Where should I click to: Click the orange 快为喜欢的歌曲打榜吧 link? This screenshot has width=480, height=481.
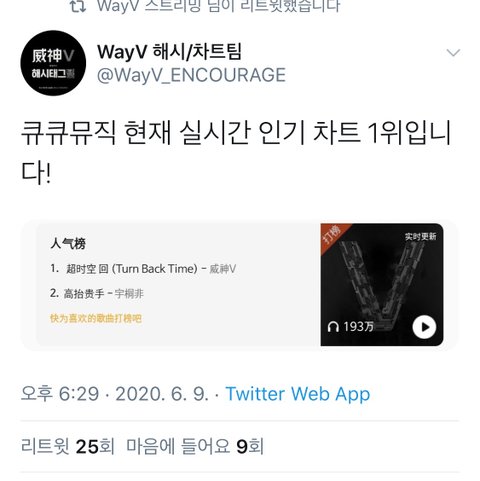click(96, 318)
